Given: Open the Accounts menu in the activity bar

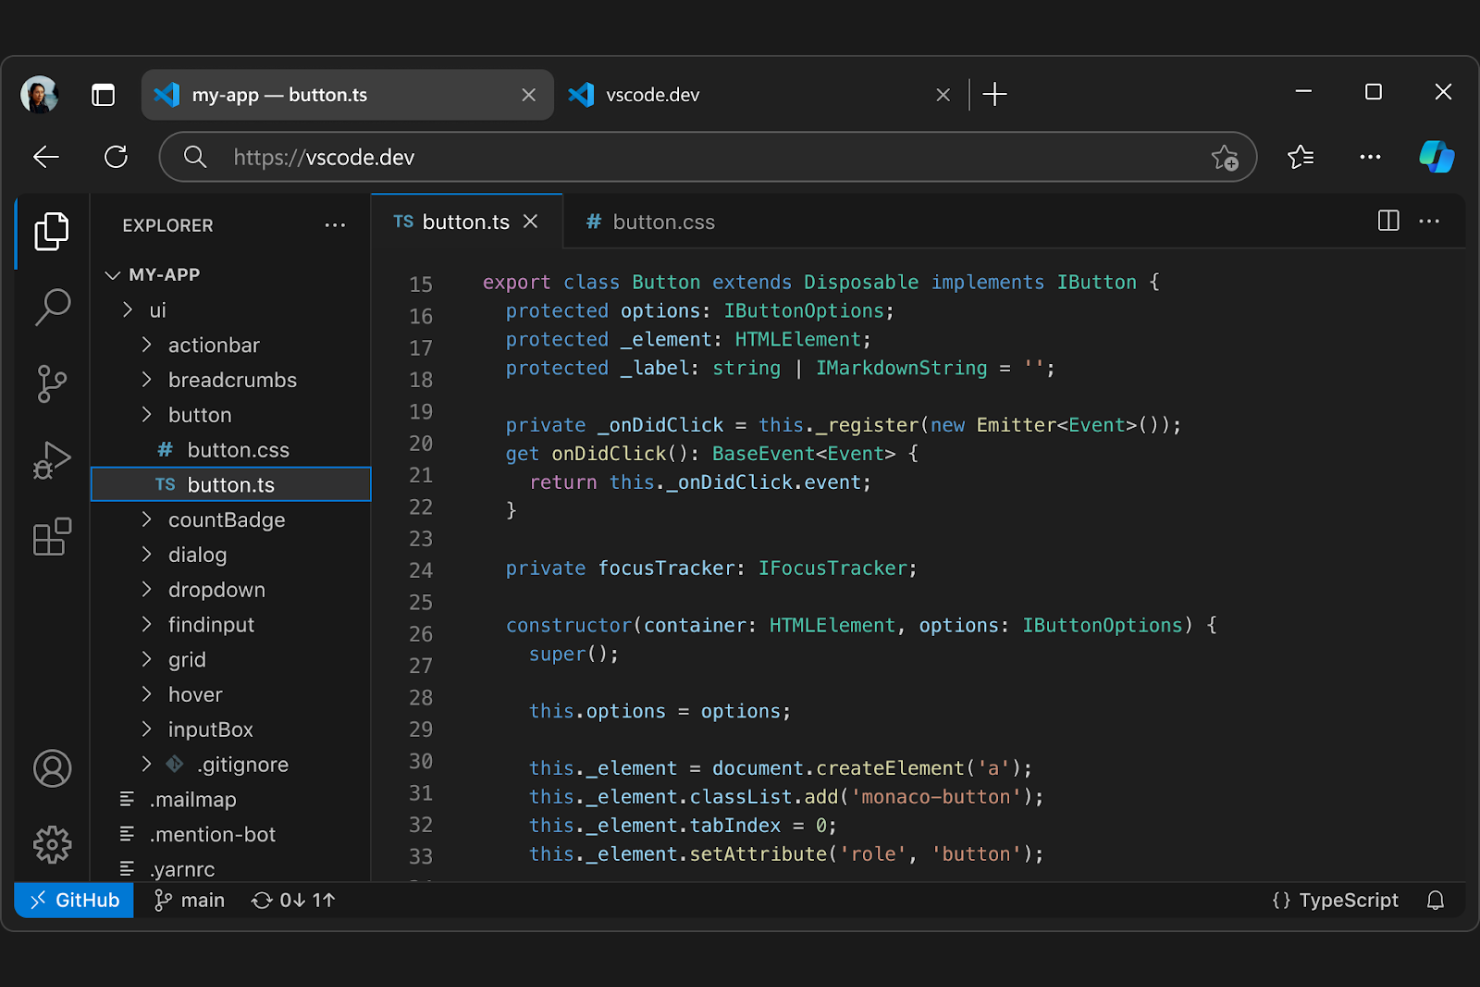Looking at the screenshot, I should coord(52,769).
